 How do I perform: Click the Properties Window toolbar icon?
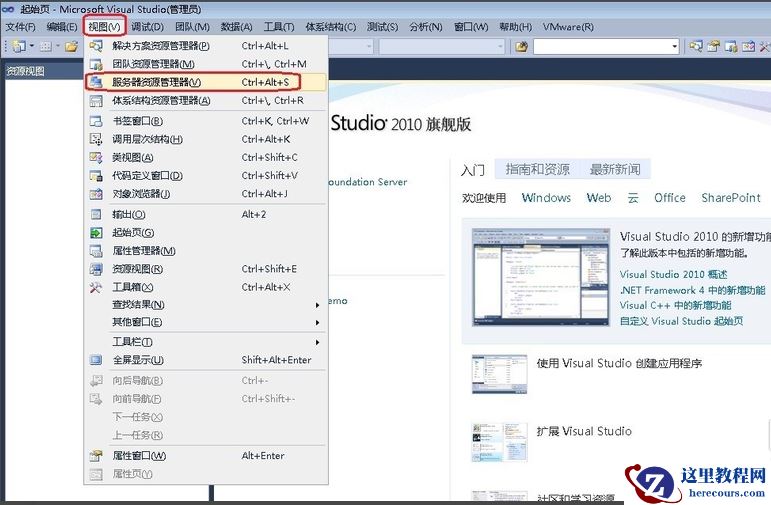pos(713,47)
